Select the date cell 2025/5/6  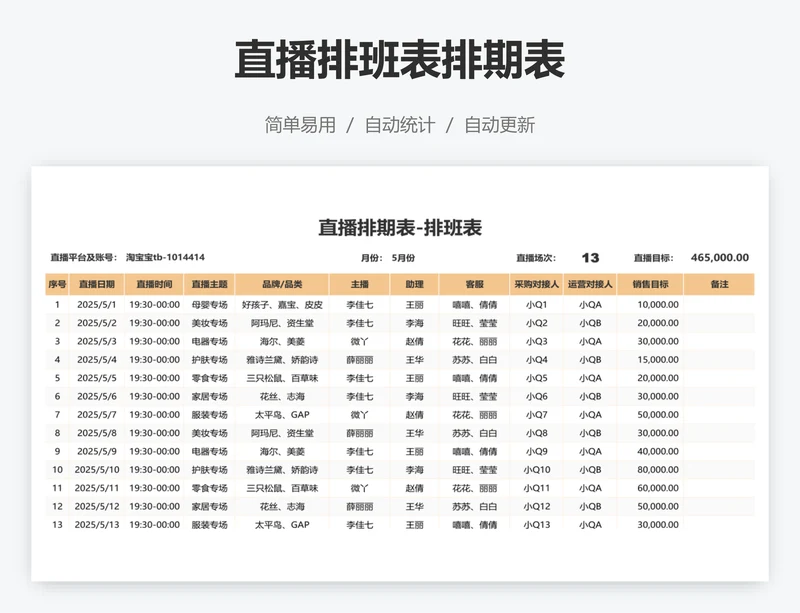96,397
